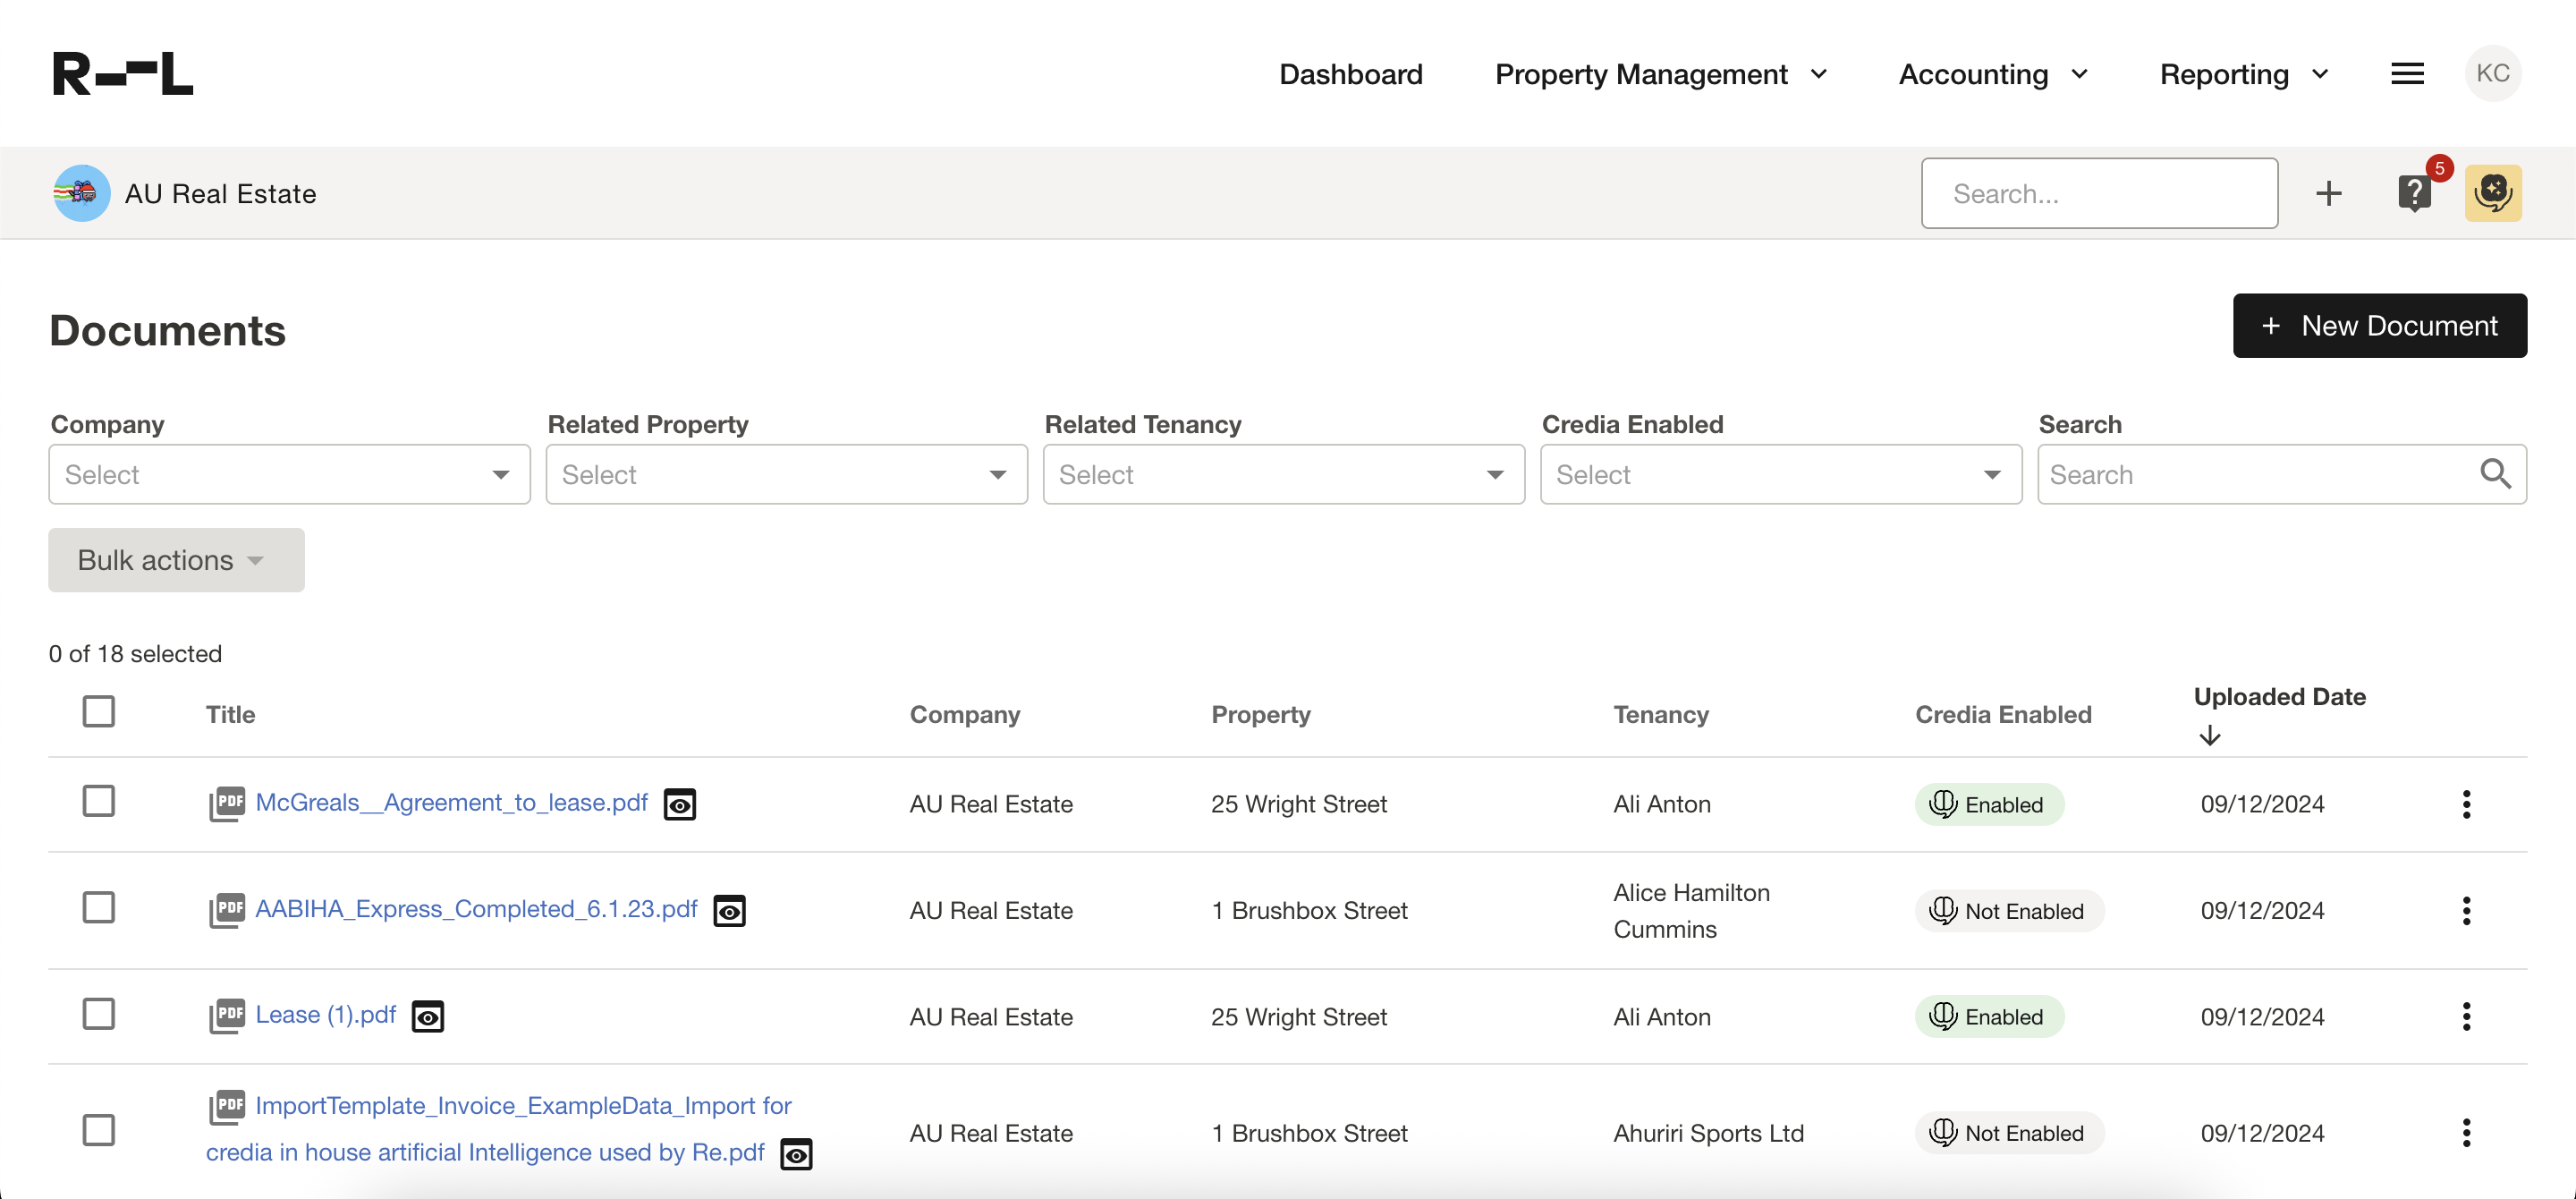Click the AU Real Estate title text
Viewport: 2576px width, 1199px height.
click(x=220, y=194)
